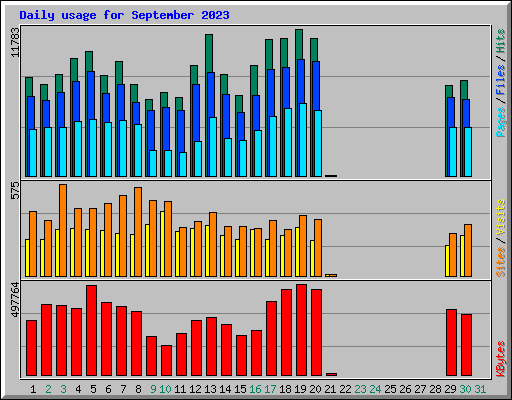The height and width of the screenshot is (400, 512).
Task: Click the red KBytes bar for day 29
Action: click(x=452, y=343)
